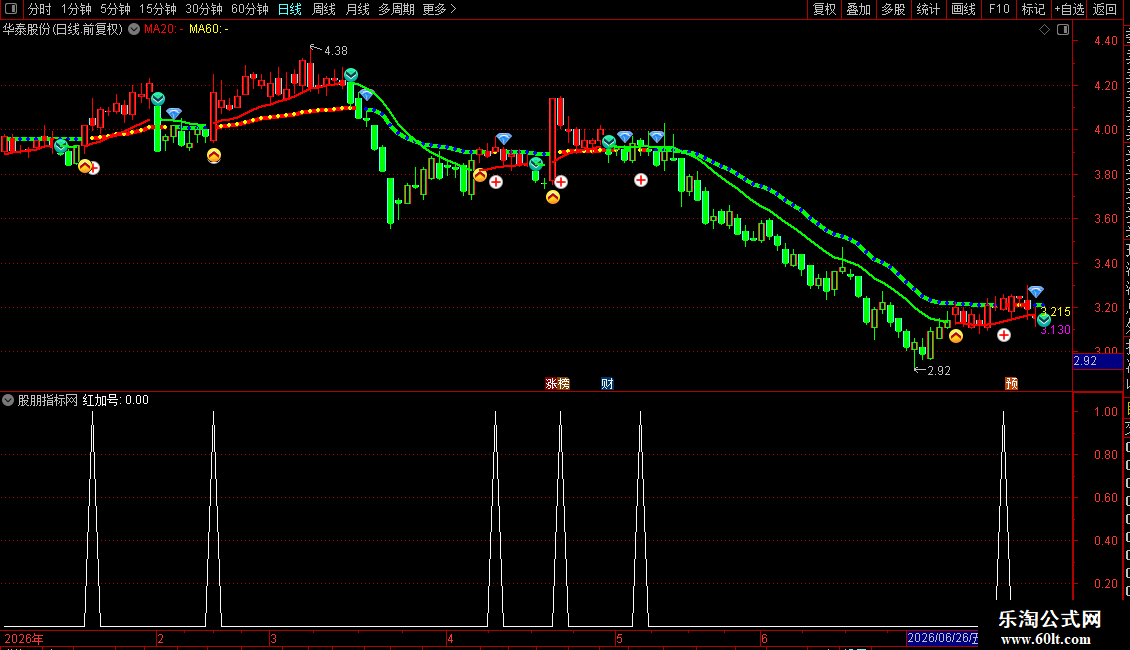The height and width of the screenshot is (650, 1130).
Task: Click the 预 marker near the chart bottom
Action: click(x=1012, y=383)
